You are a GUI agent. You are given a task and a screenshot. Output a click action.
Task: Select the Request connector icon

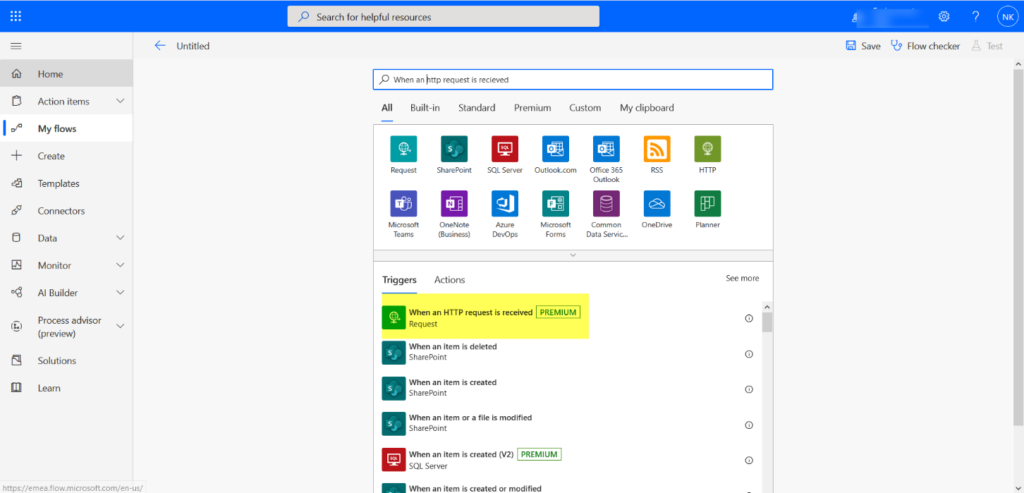(404, 149)
